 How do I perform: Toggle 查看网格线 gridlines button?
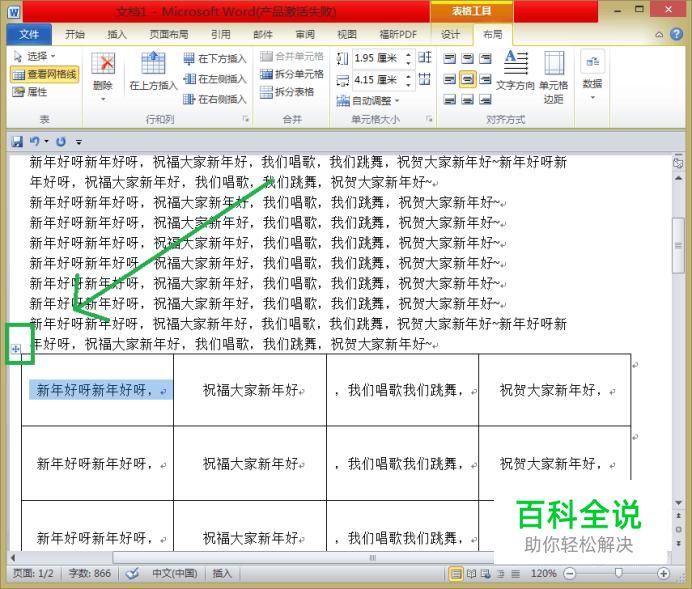[45, 74]
